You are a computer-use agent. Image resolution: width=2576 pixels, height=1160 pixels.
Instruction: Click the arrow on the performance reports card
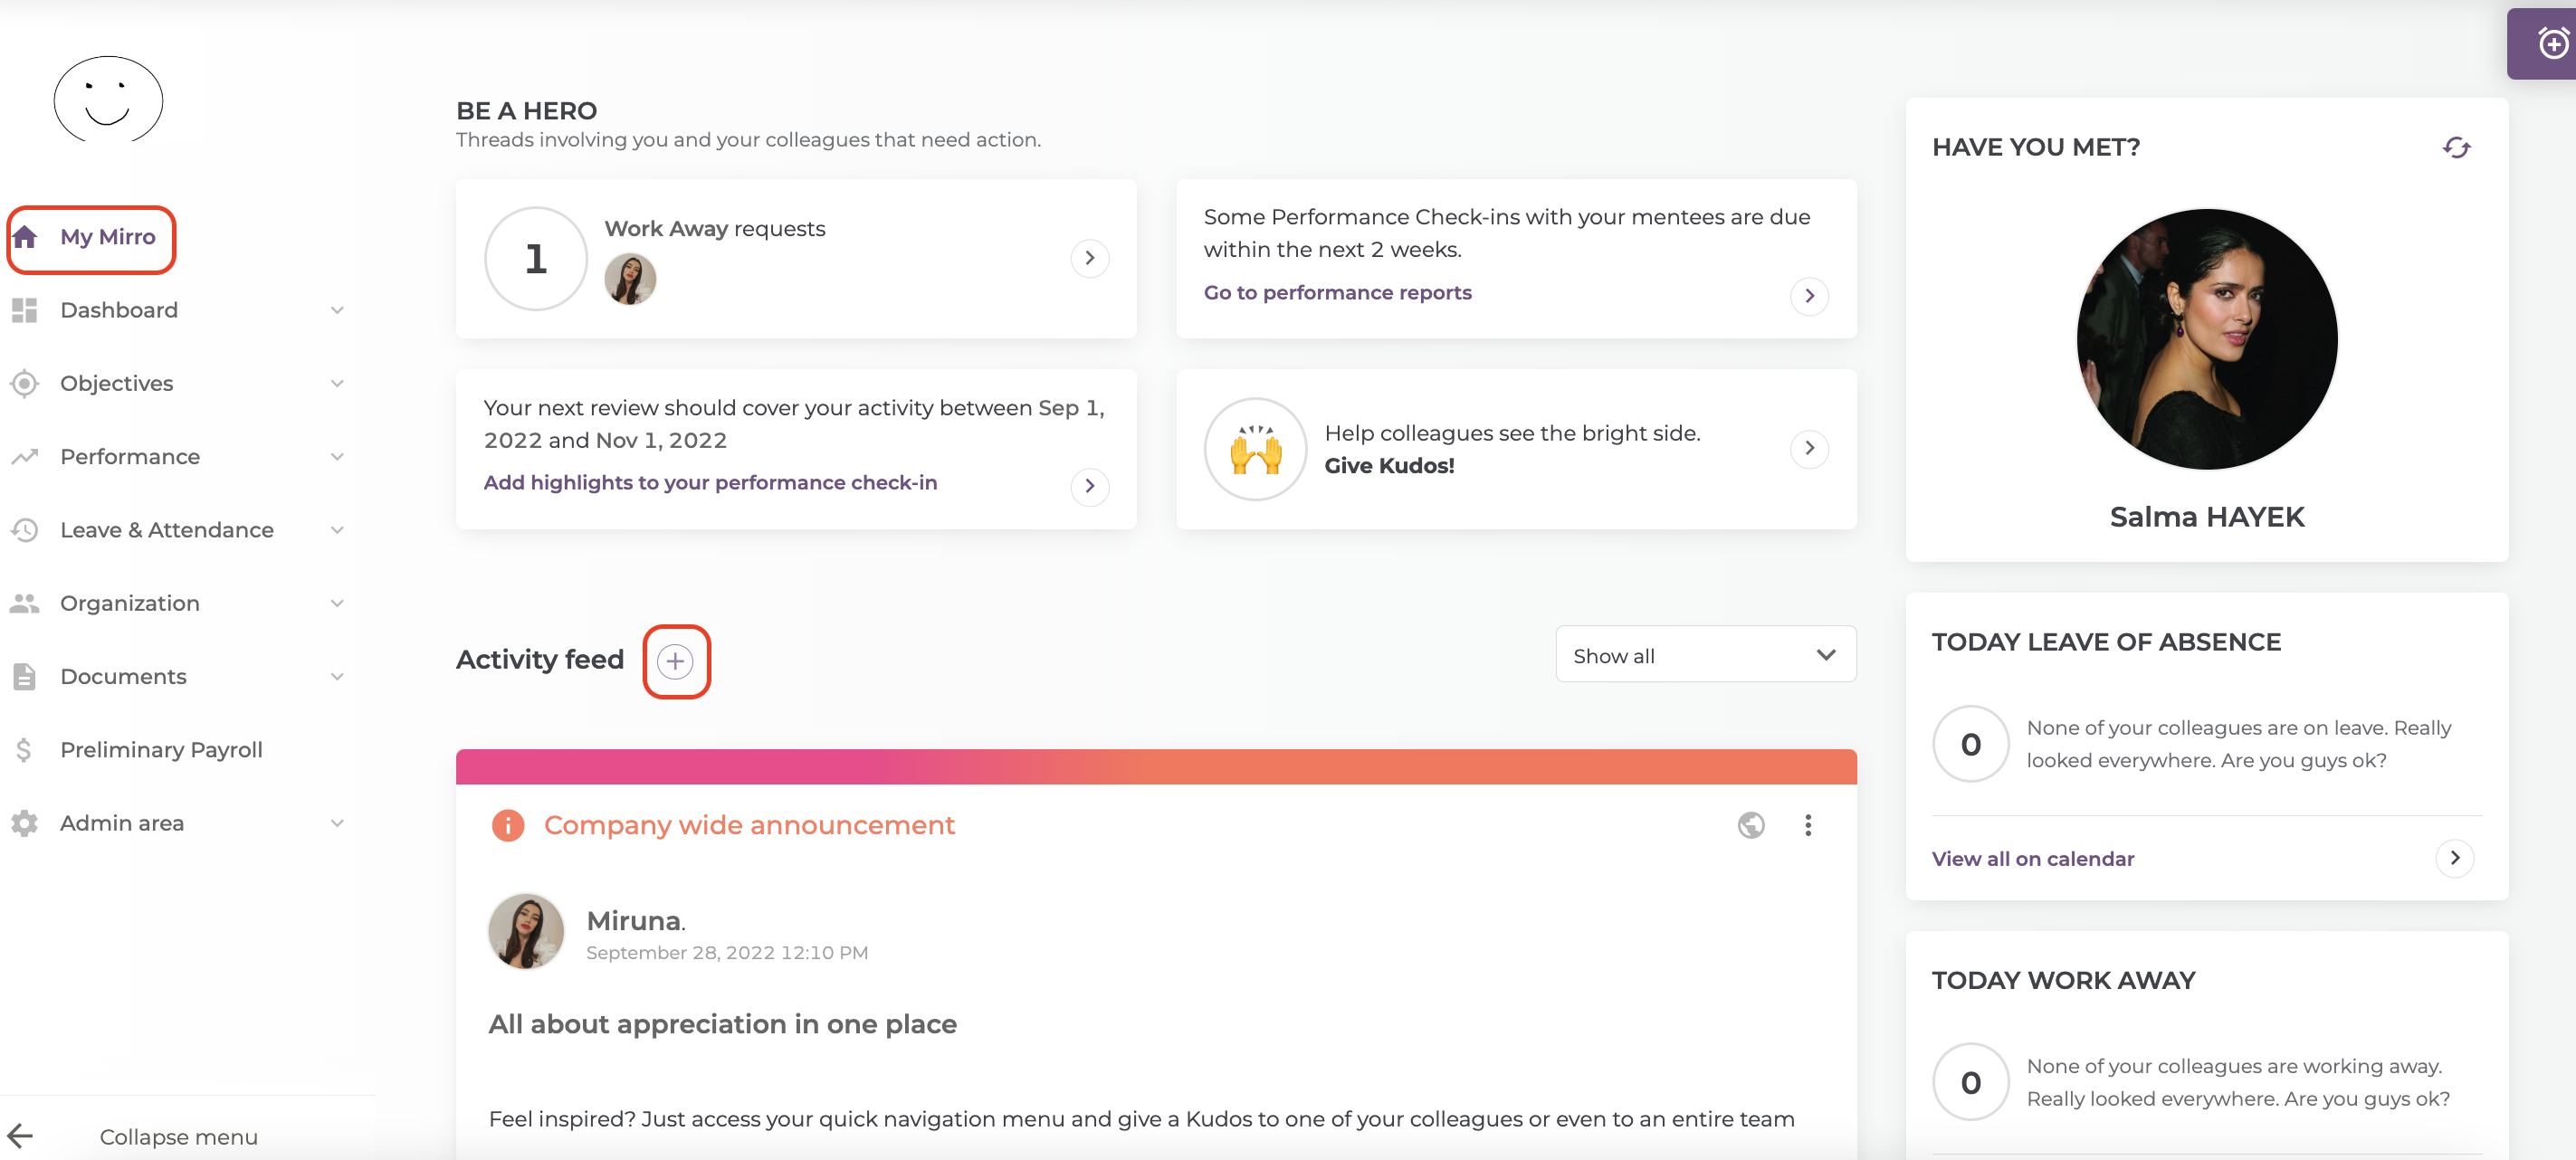(x=1809, y=296)
